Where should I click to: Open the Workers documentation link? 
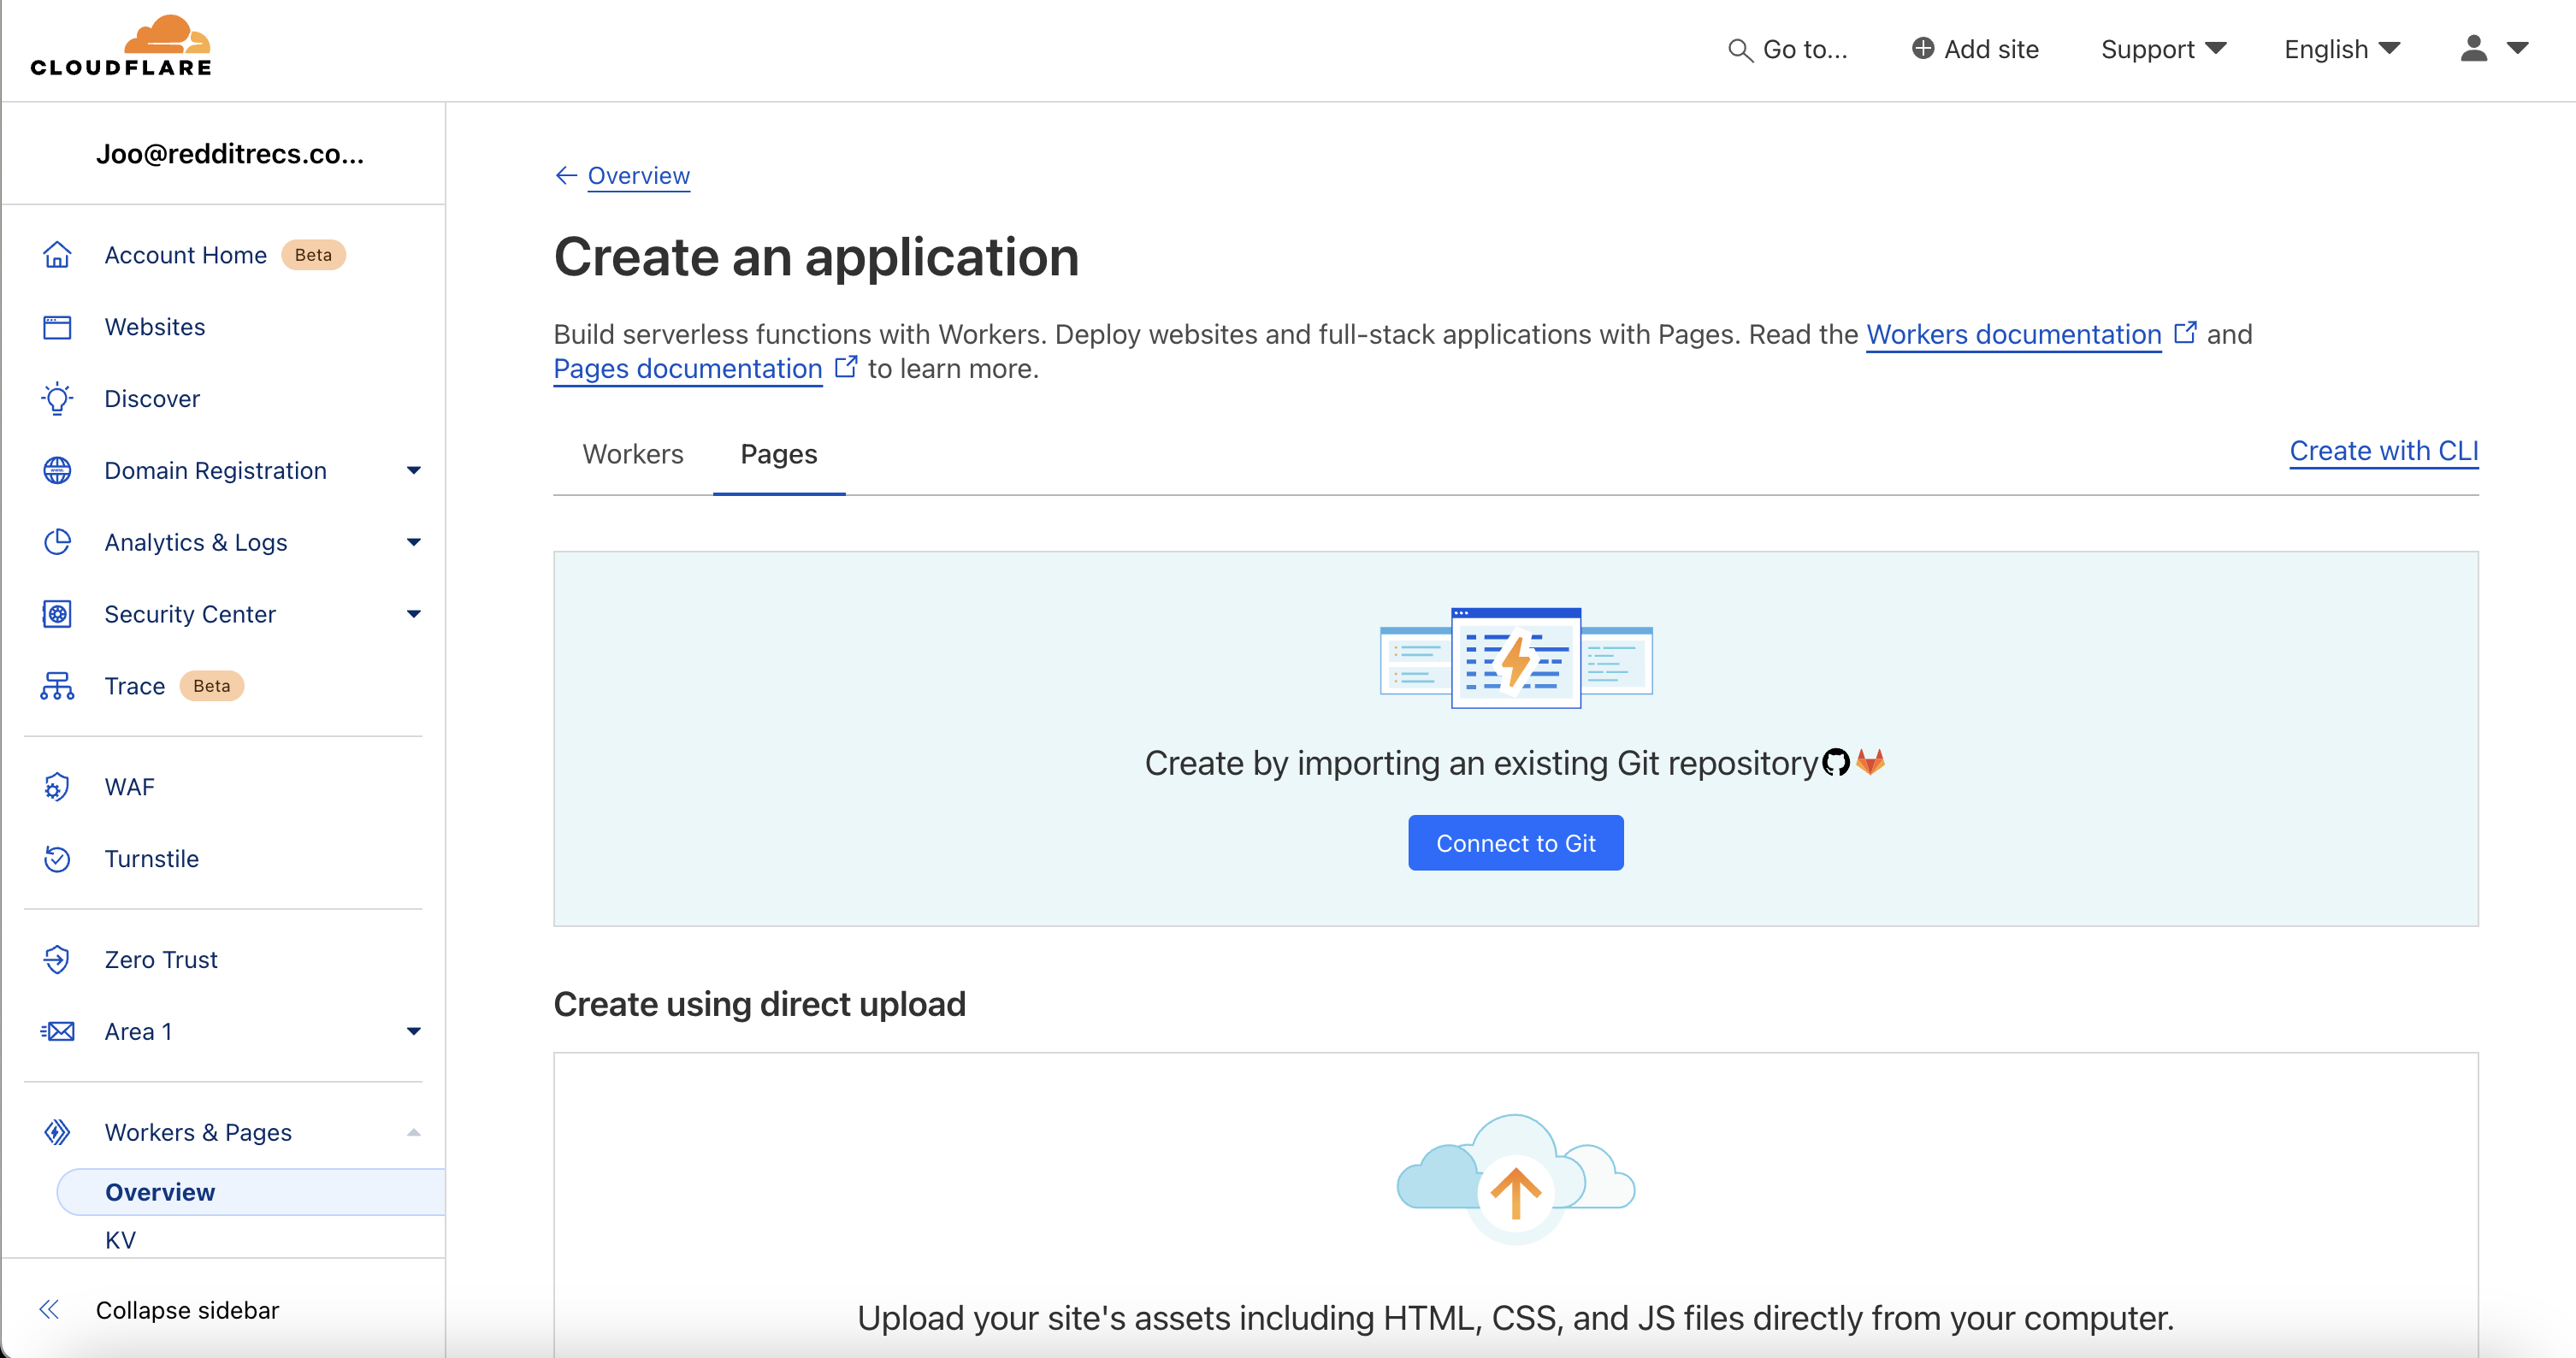click(2013, 334)
